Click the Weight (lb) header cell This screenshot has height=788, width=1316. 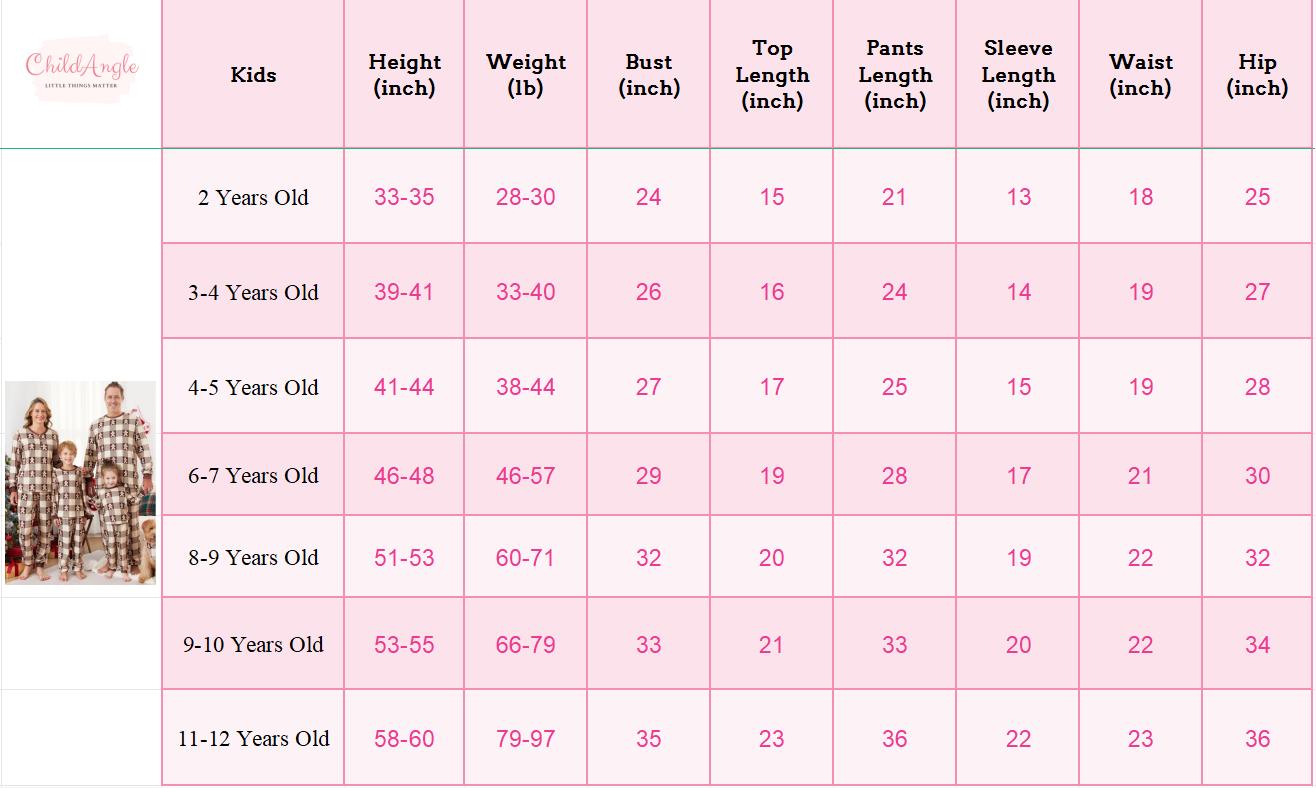(526, 75)
